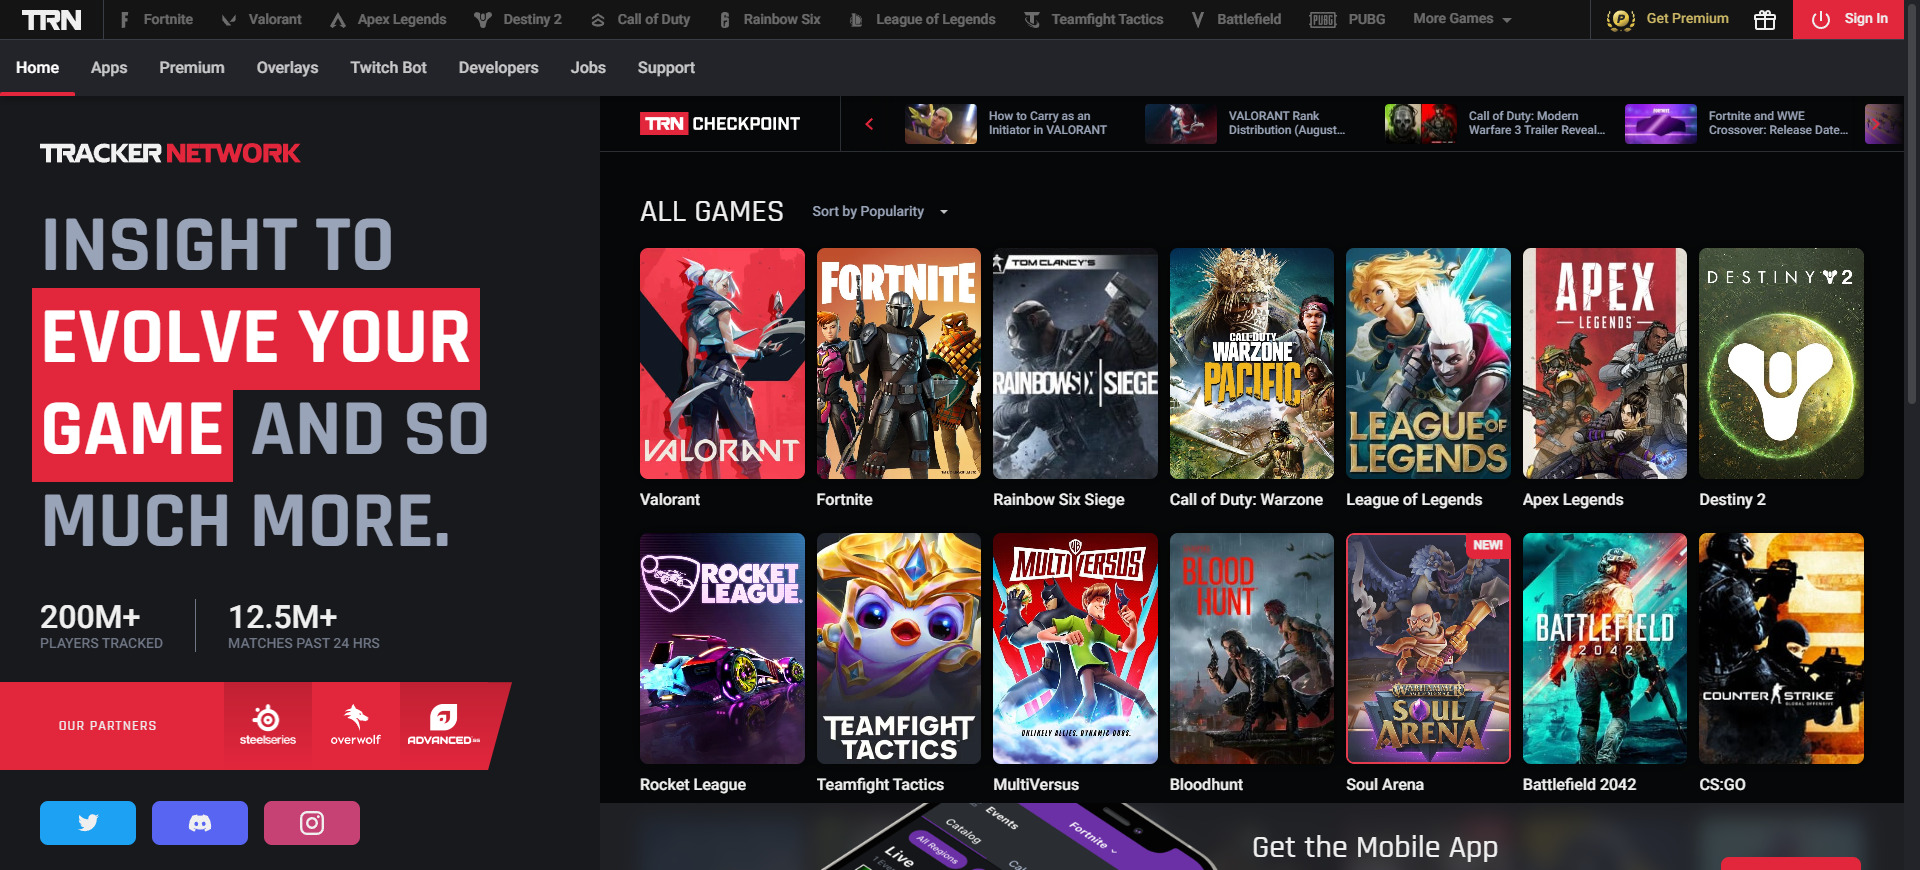Click the Soul Arena game cover
The width and height of the screenshot is (1920, 870).
click(x=1428, y=649)
